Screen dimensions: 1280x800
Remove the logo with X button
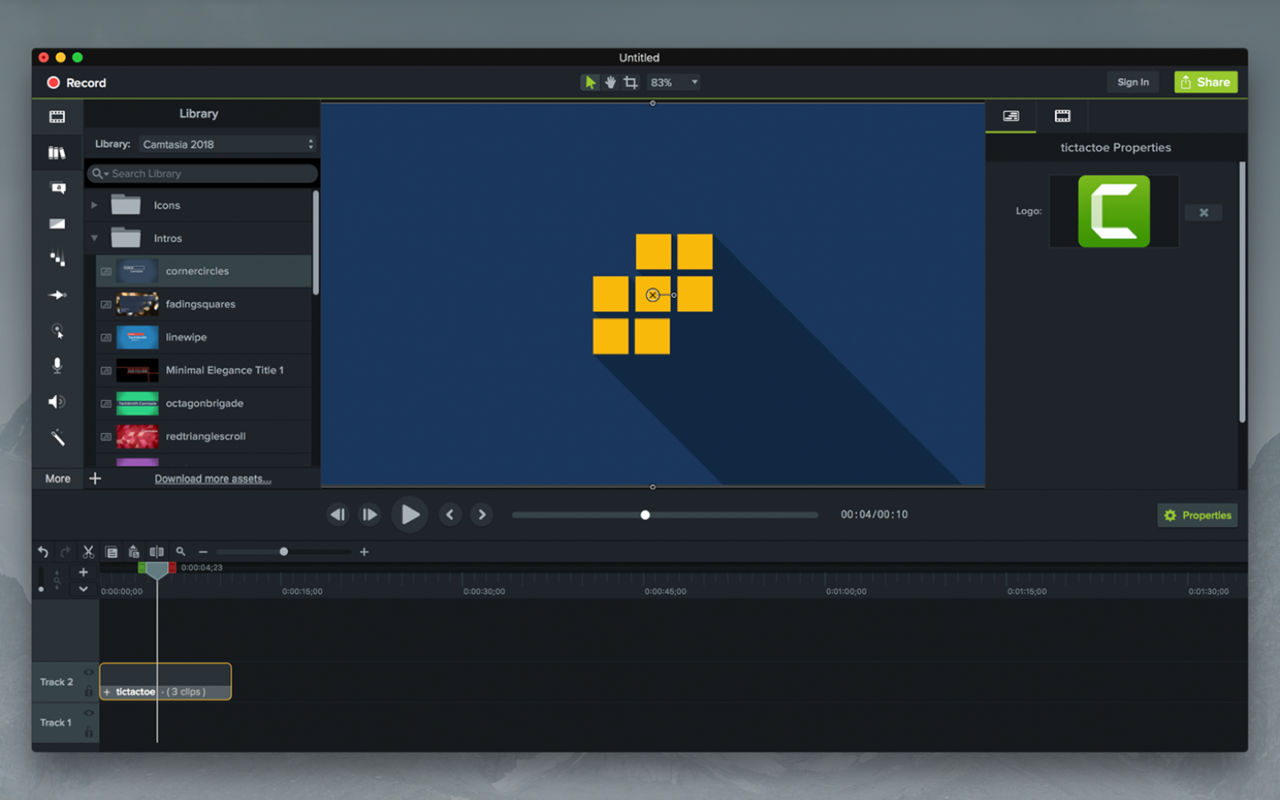tap(1203, 213)
